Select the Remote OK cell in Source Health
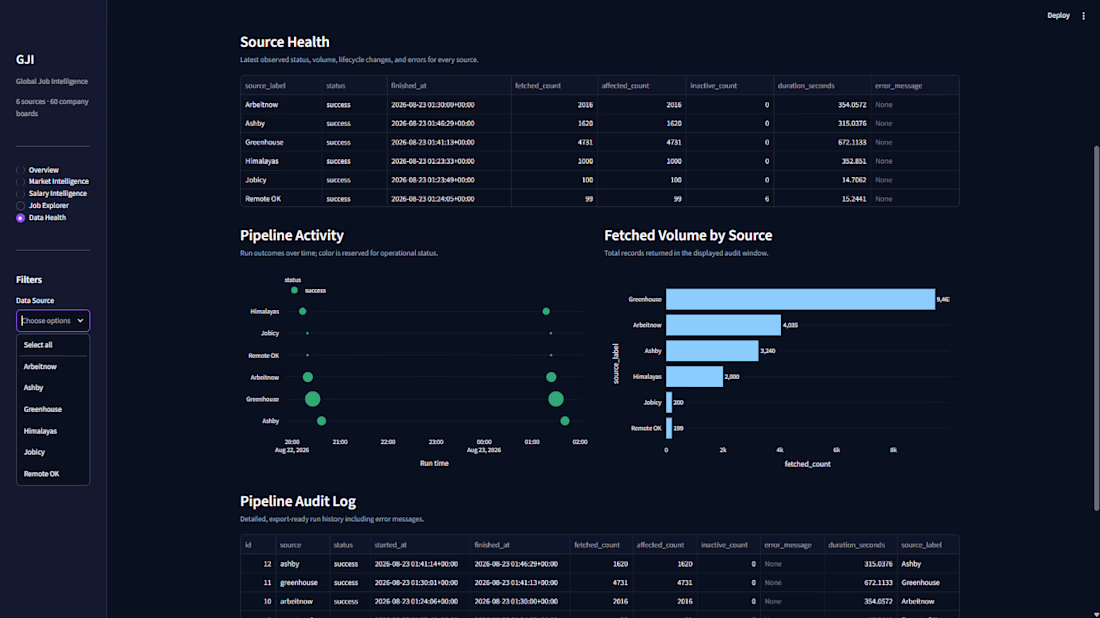Screen dimensions: 1100x618 pyautogui.click(x=281, y=199)
